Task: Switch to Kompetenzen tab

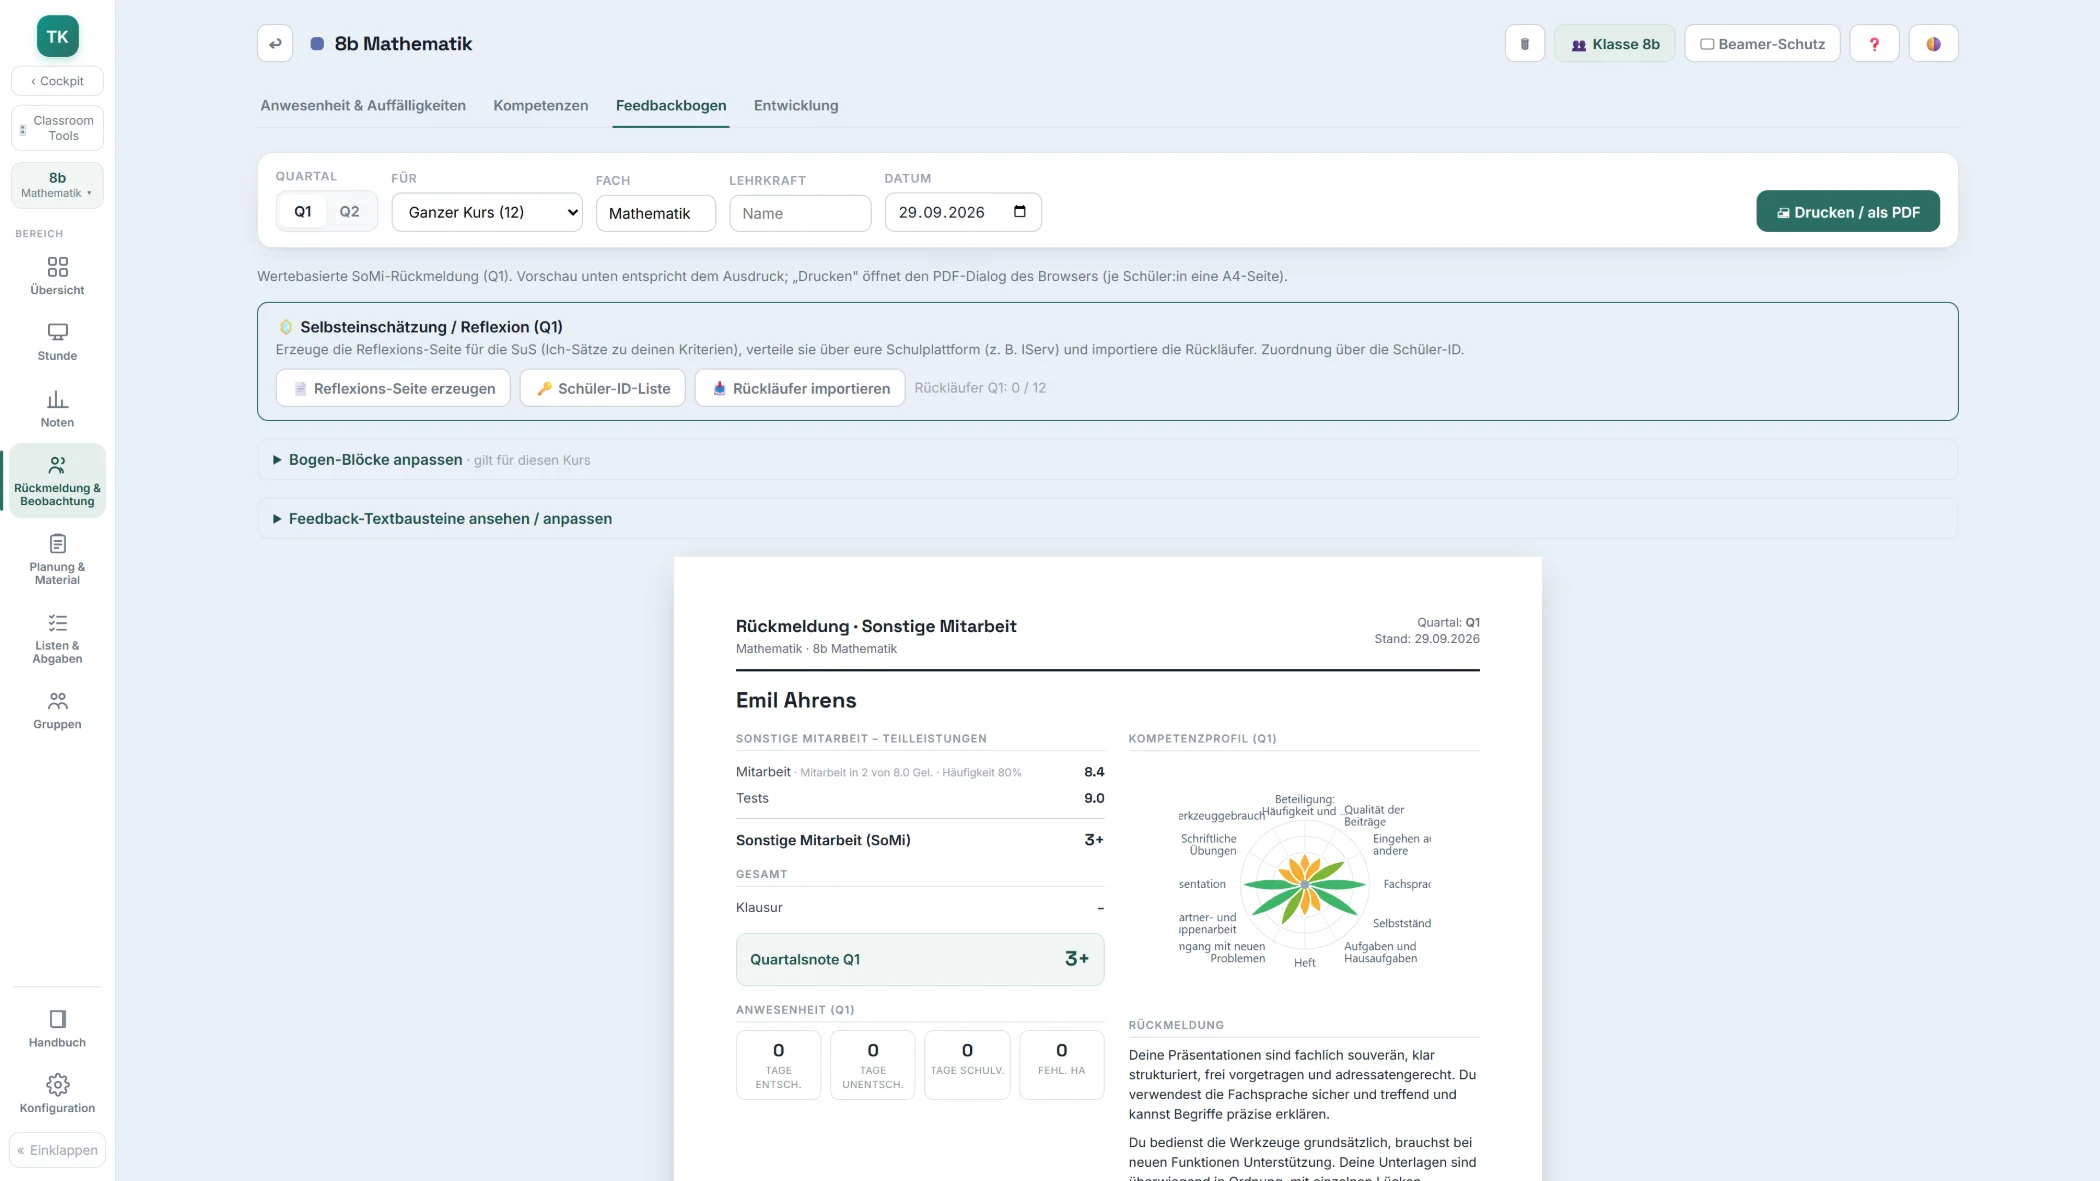Action: [540, 106]
